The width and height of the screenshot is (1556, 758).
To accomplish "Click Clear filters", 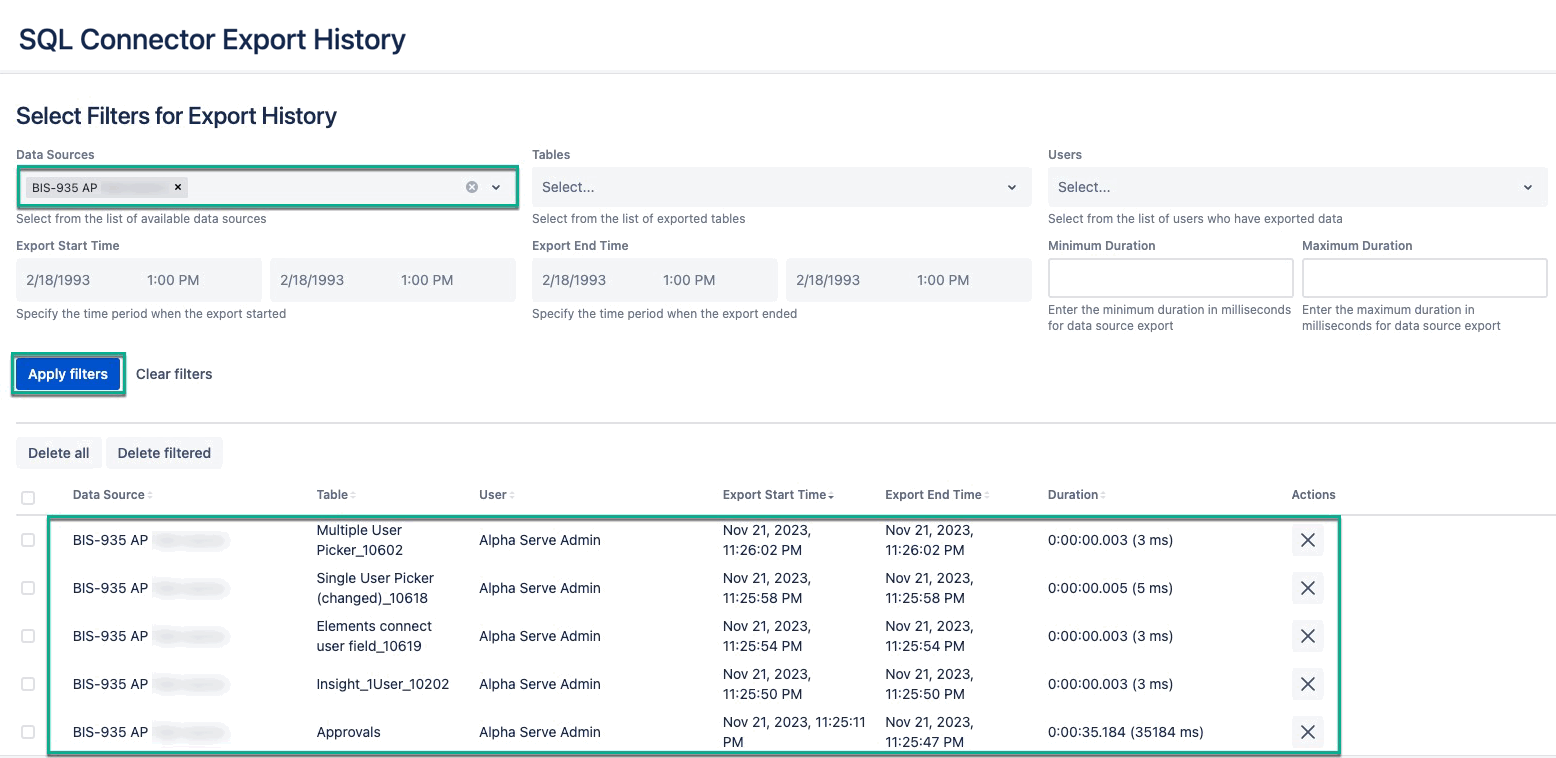I will tap(173, 373).
